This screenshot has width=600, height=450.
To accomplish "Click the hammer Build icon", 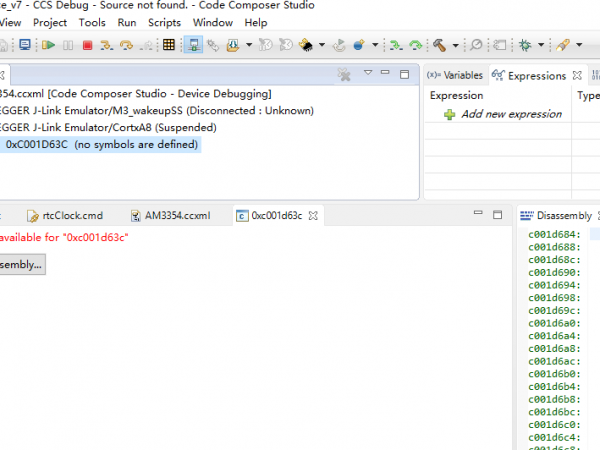I will 439,45.
